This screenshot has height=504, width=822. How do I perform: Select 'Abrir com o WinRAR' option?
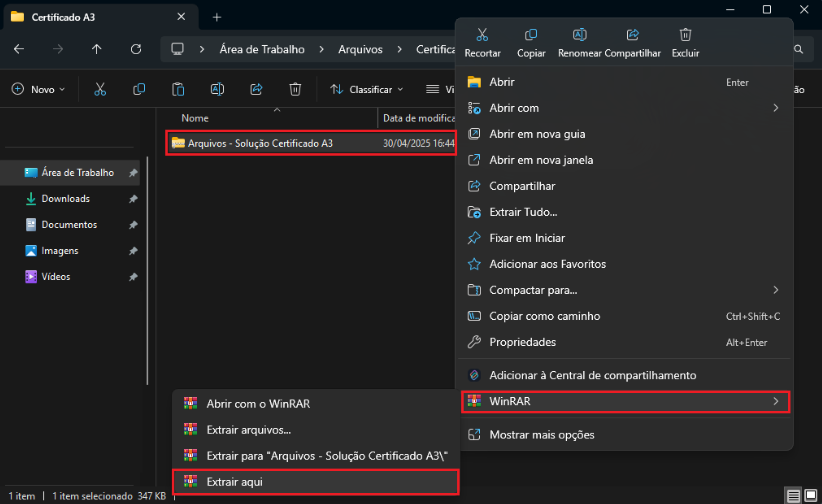pos(258,404)
